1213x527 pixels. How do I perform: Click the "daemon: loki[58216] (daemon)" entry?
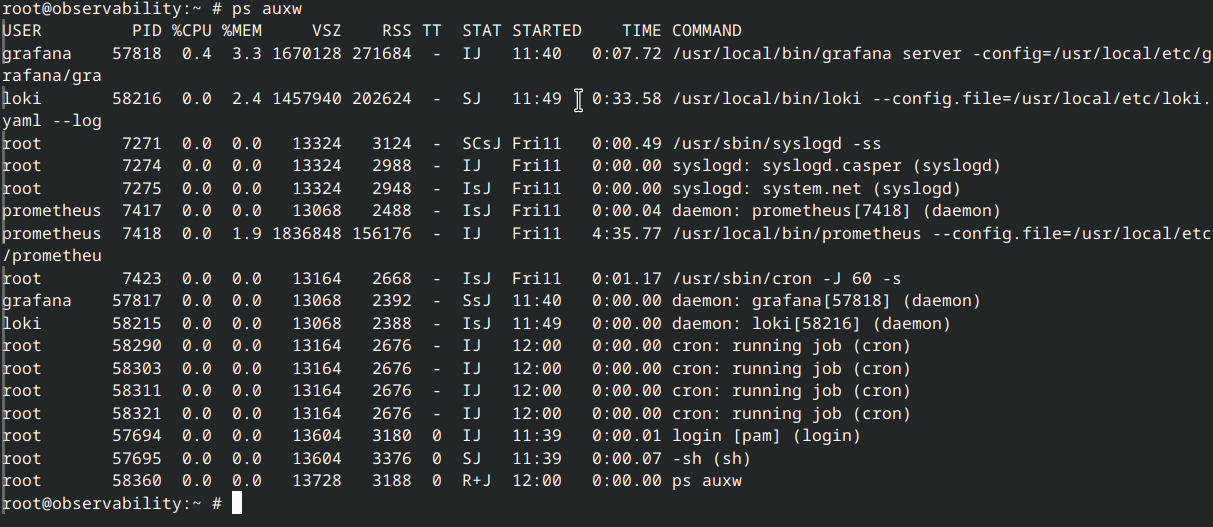pyautogui.click(x=811, y=324)
